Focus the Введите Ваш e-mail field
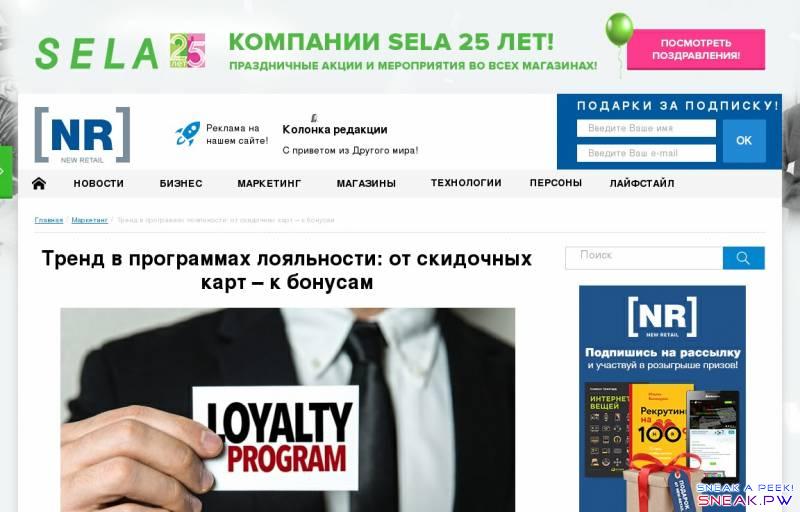 (x=646, y=153)
